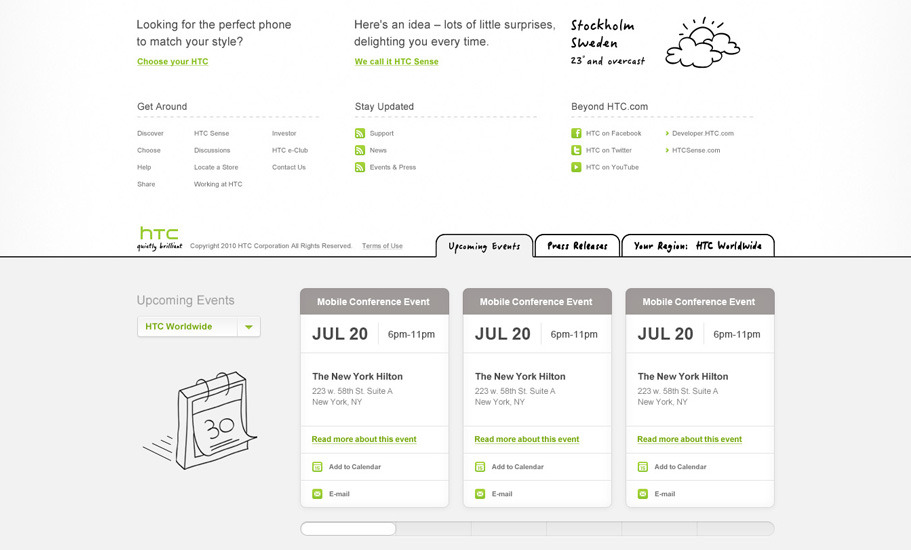Open HTCSense.com link
The height and width of the screenshot is (550, 911).
click(696, 150)
